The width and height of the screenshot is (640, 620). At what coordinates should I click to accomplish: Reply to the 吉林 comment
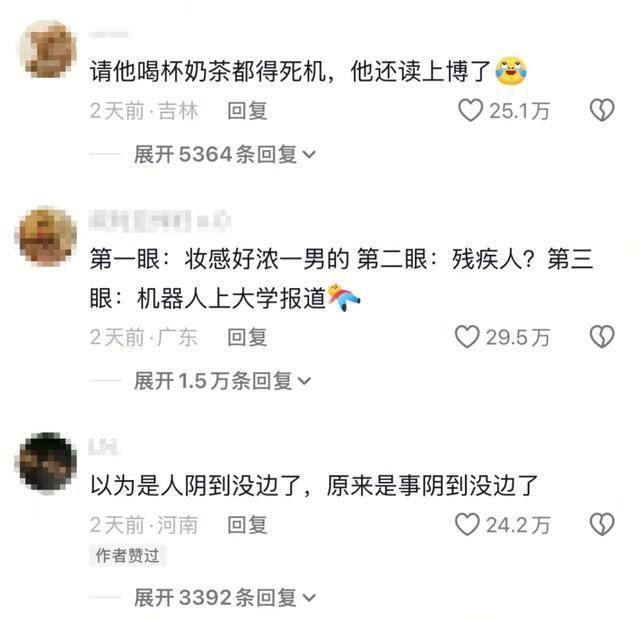pyautogui.click(x=247, y=111)
